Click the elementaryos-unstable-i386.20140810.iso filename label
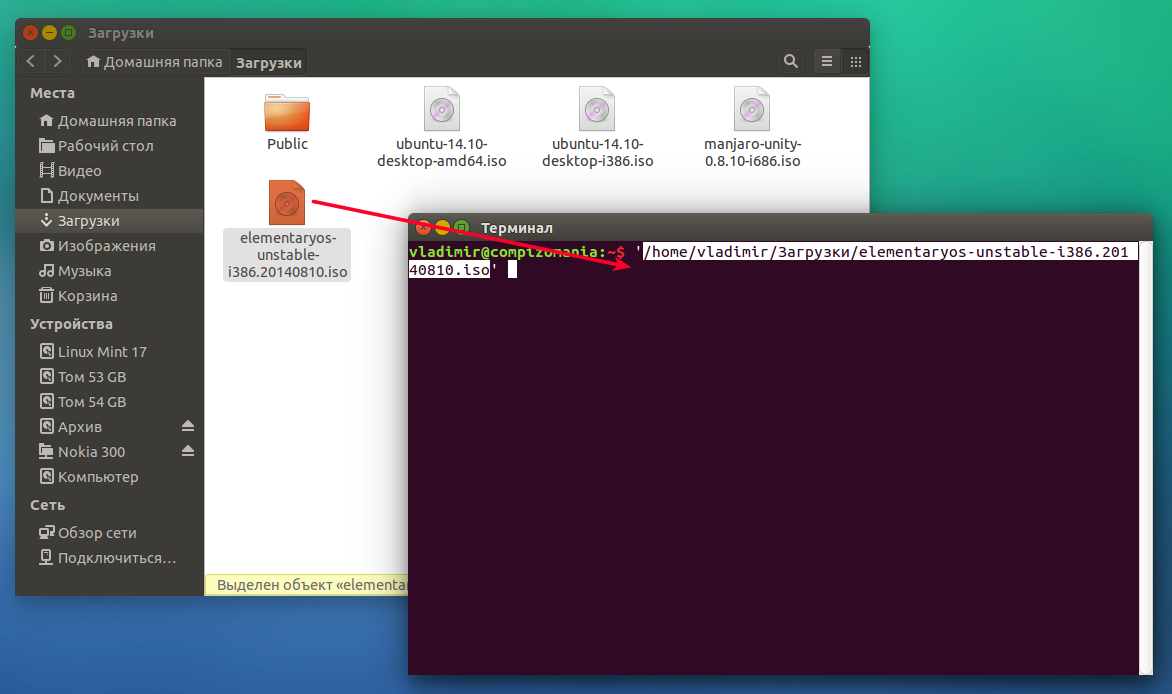 click(288, 255)
